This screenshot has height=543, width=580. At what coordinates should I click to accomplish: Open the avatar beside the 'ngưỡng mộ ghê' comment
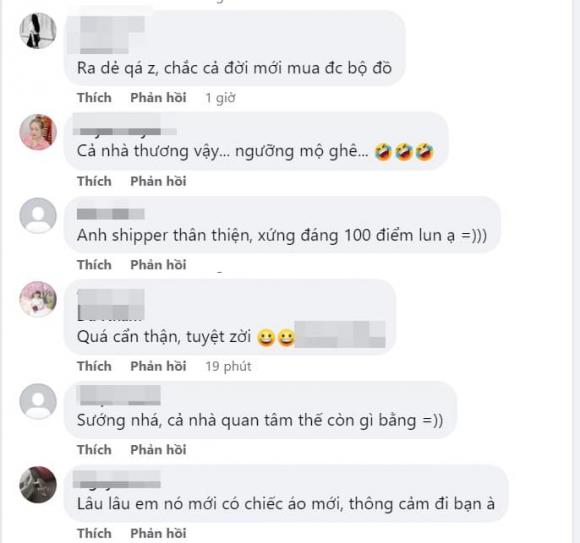38,132
